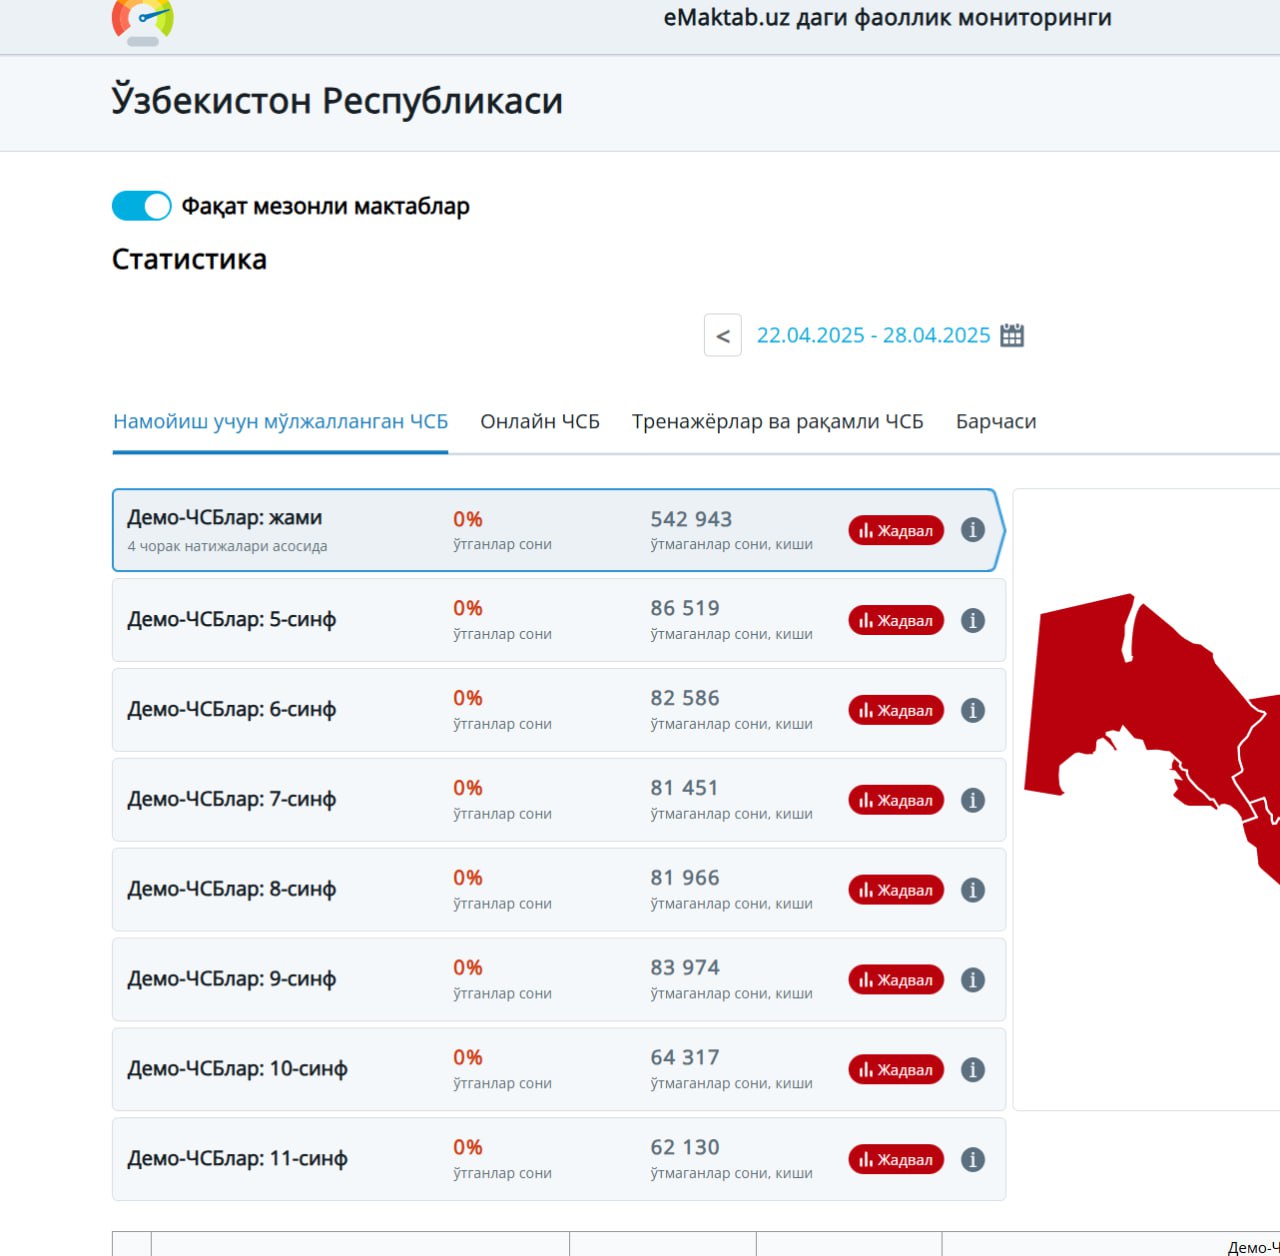Image resolution: width=1280 pixels, height=1256 pixels.
Task: Open Тренажёрлар ва рақамли ЧСБ tab
Action: 777,422
